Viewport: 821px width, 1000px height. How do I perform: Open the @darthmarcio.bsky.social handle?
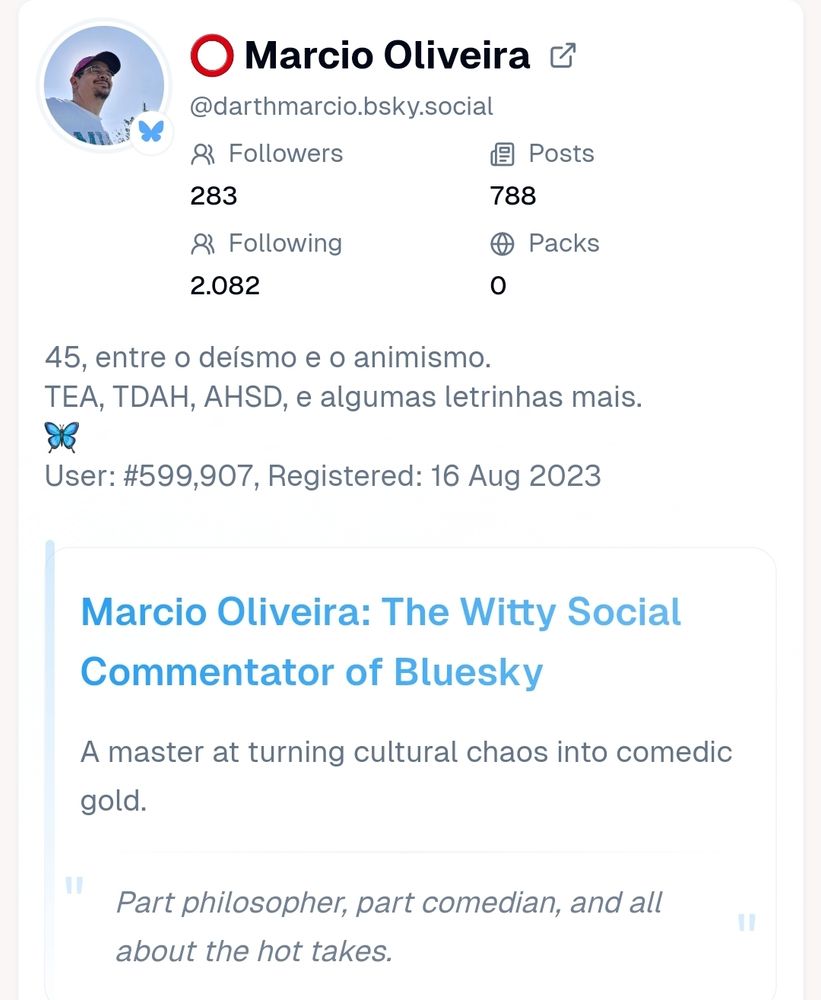pos(341,107)
